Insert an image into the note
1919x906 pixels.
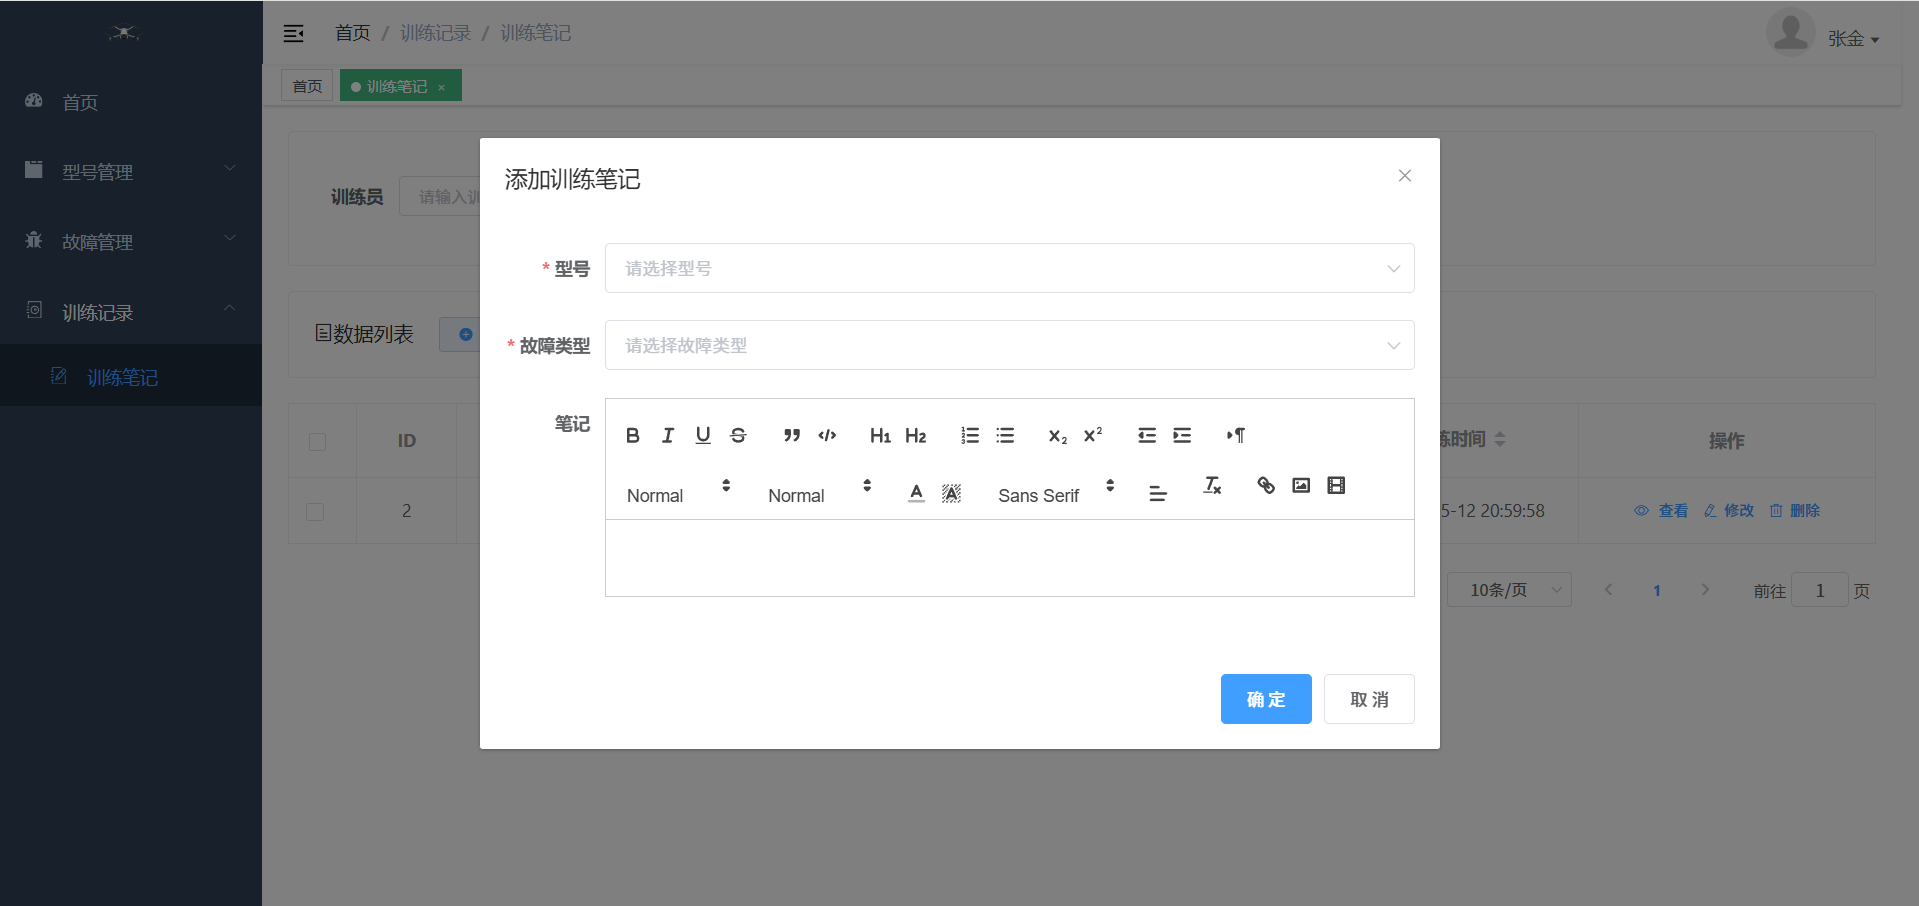pos(1301,486)
